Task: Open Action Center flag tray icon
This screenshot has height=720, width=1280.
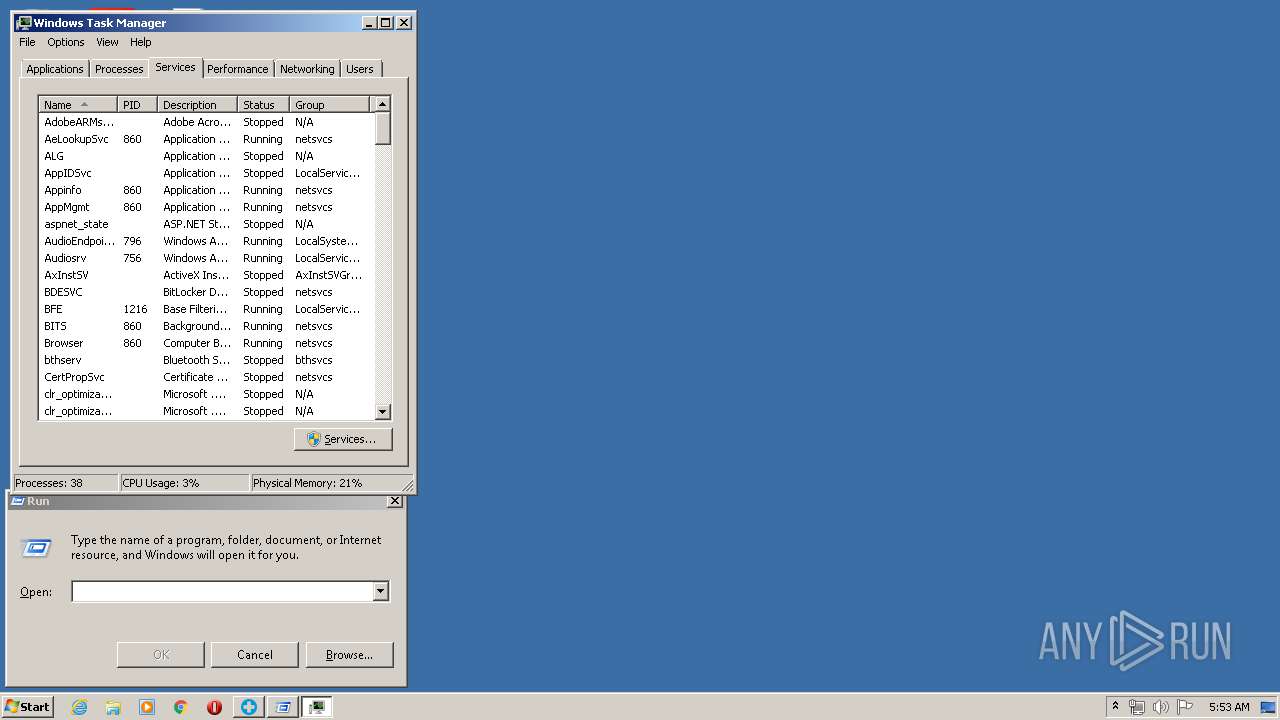Action: point(1184,707)
